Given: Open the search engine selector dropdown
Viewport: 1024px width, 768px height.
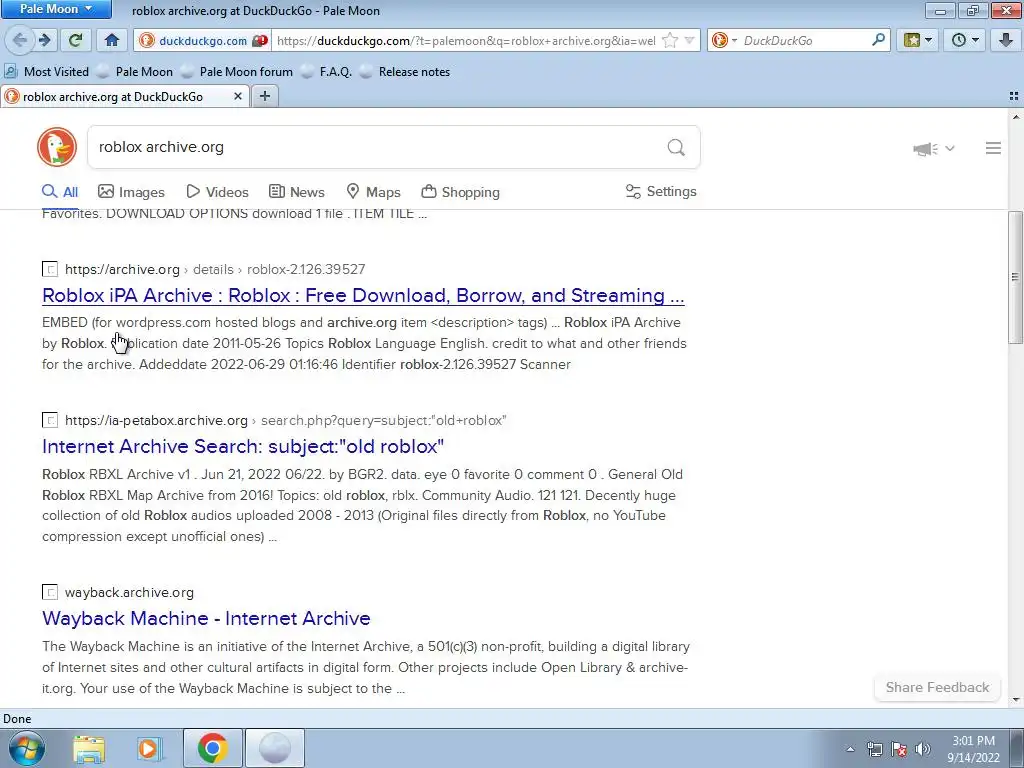Looking at the screenshot, I should coord(724,40).
